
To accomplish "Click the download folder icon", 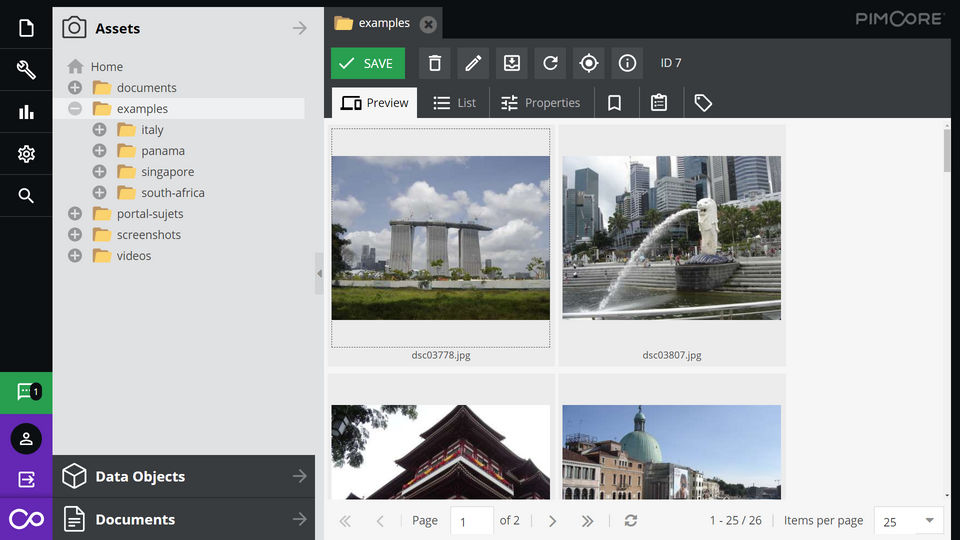I will pos(511,63).
